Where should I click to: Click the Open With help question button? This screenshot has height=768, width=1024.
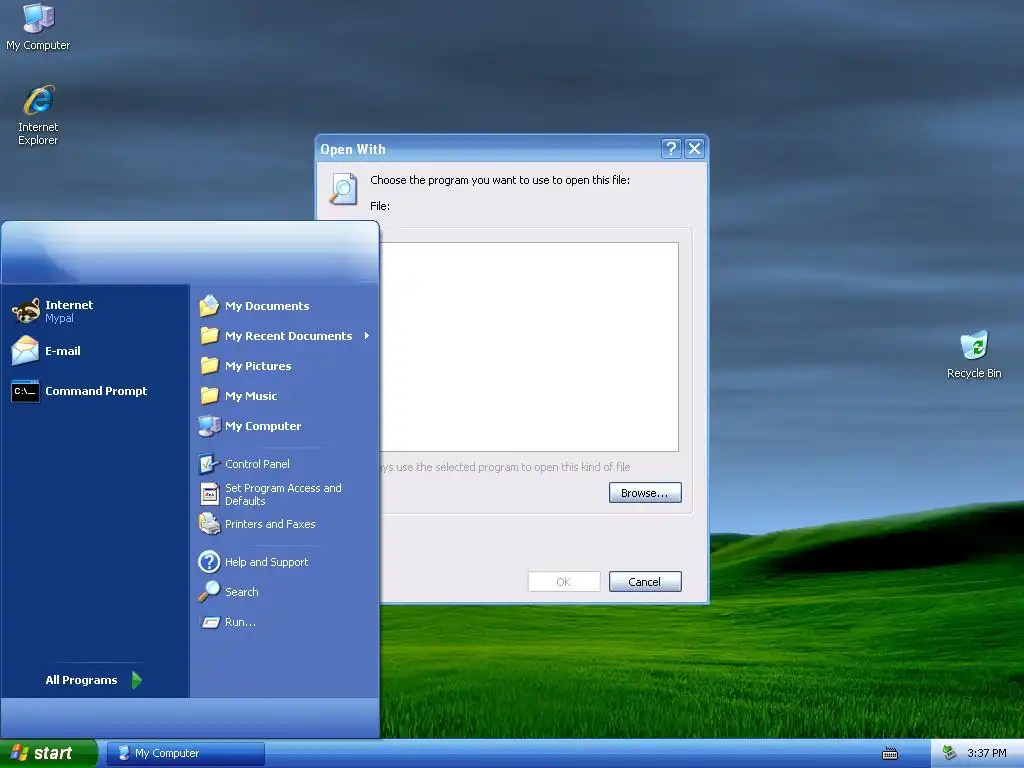click(671, 149)
